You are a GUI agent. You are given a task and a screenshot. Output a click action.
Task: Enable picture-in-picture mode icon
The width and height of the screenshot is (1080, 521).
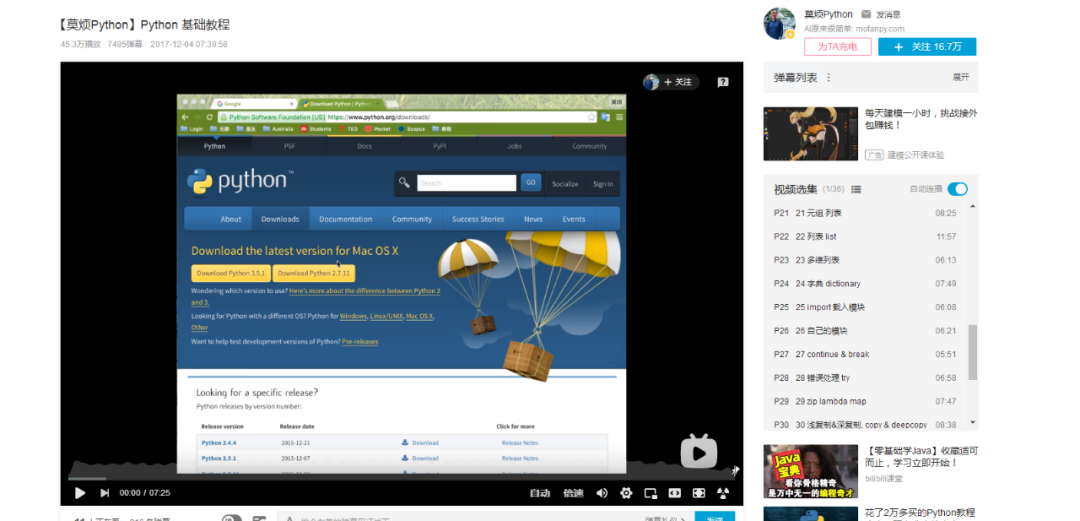650,493
